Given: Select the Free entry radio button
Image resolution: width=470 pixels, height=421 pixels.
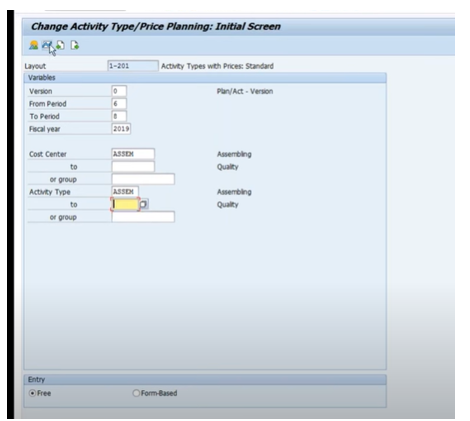Looking at the screenshot, I should point(32,393).
